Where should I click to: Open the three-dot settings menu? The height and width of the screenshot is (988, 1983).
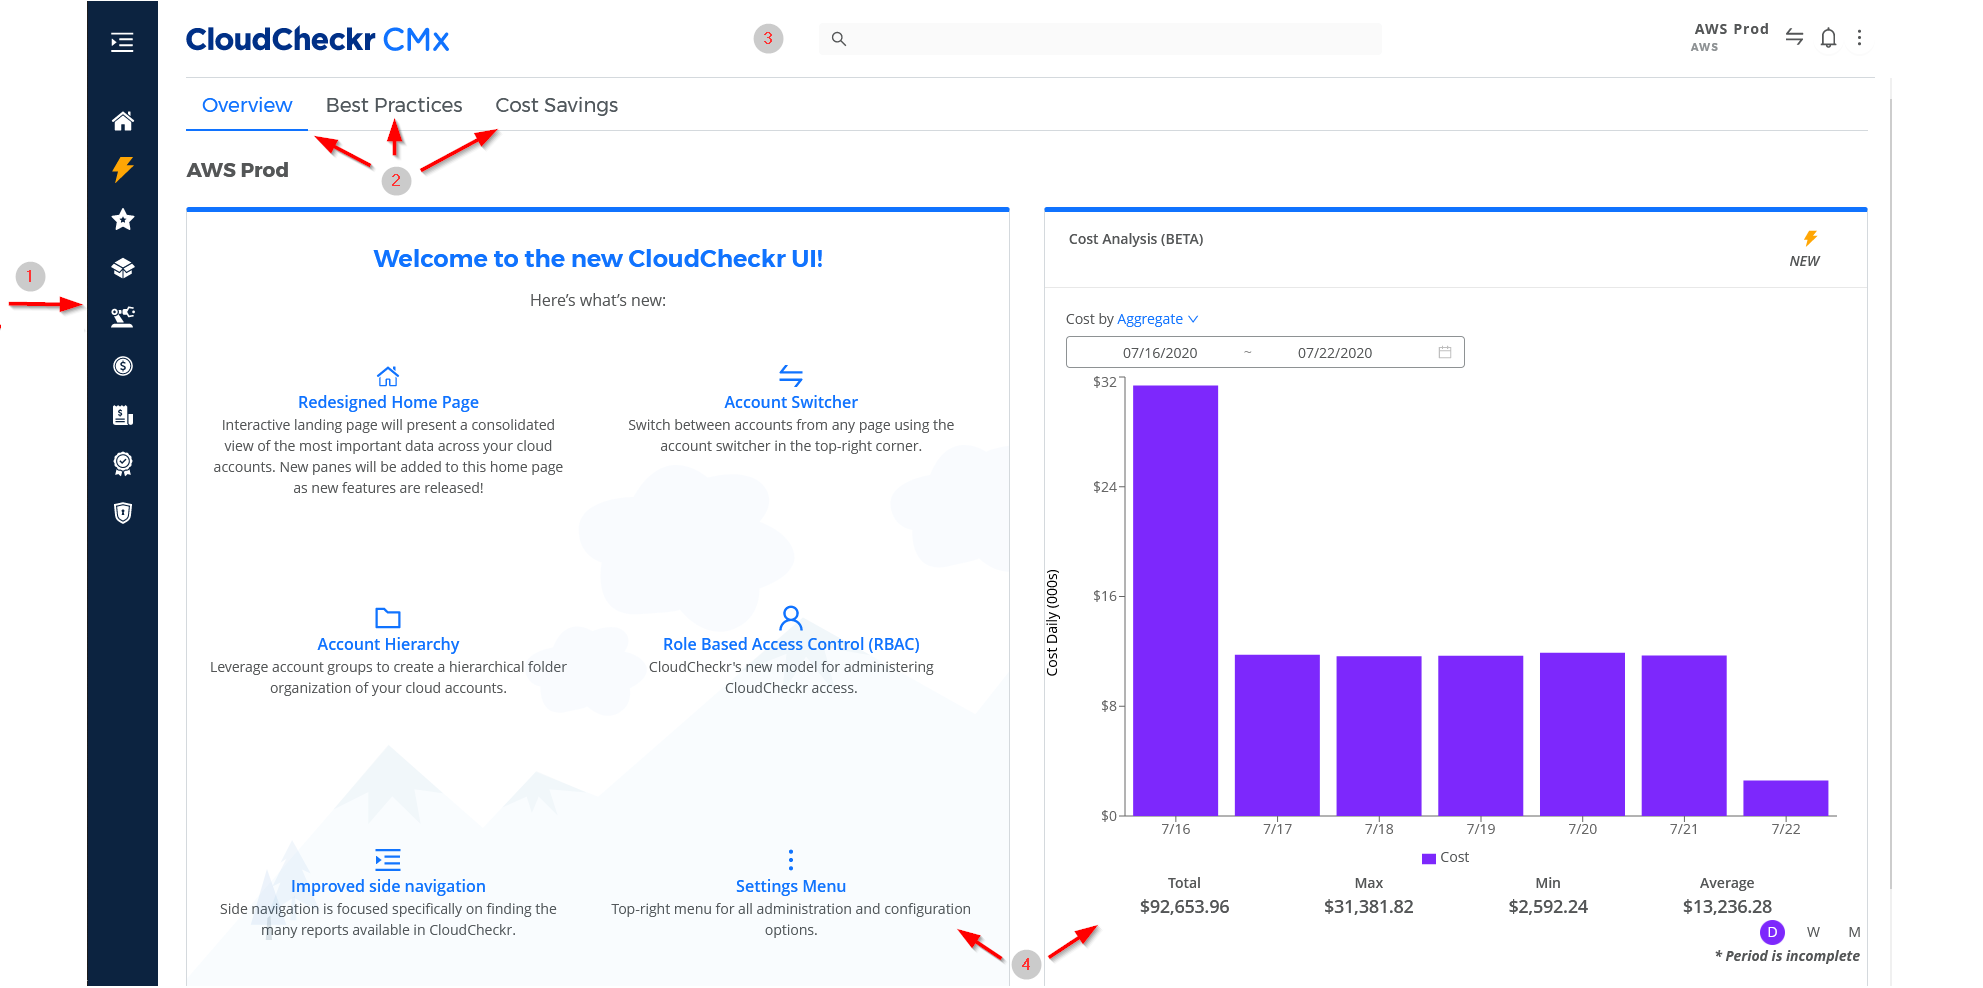[x=1860, y=38]
